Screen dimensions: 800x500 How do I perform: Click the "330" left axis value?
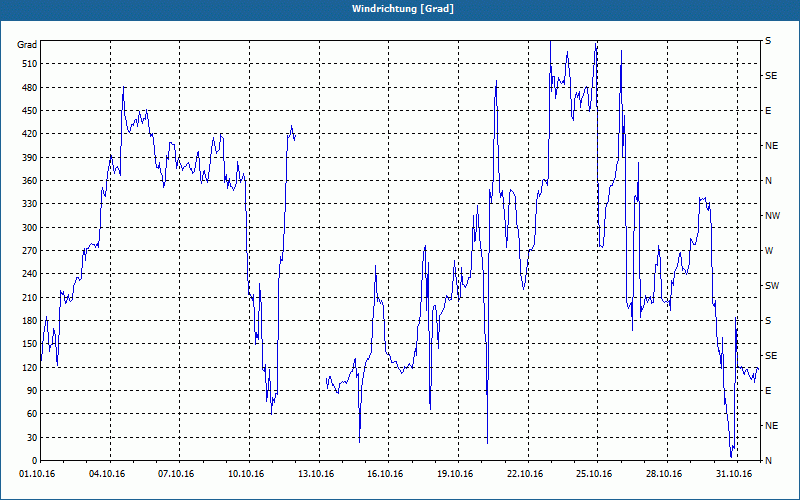pyautogui.click(x=30, y=204)
